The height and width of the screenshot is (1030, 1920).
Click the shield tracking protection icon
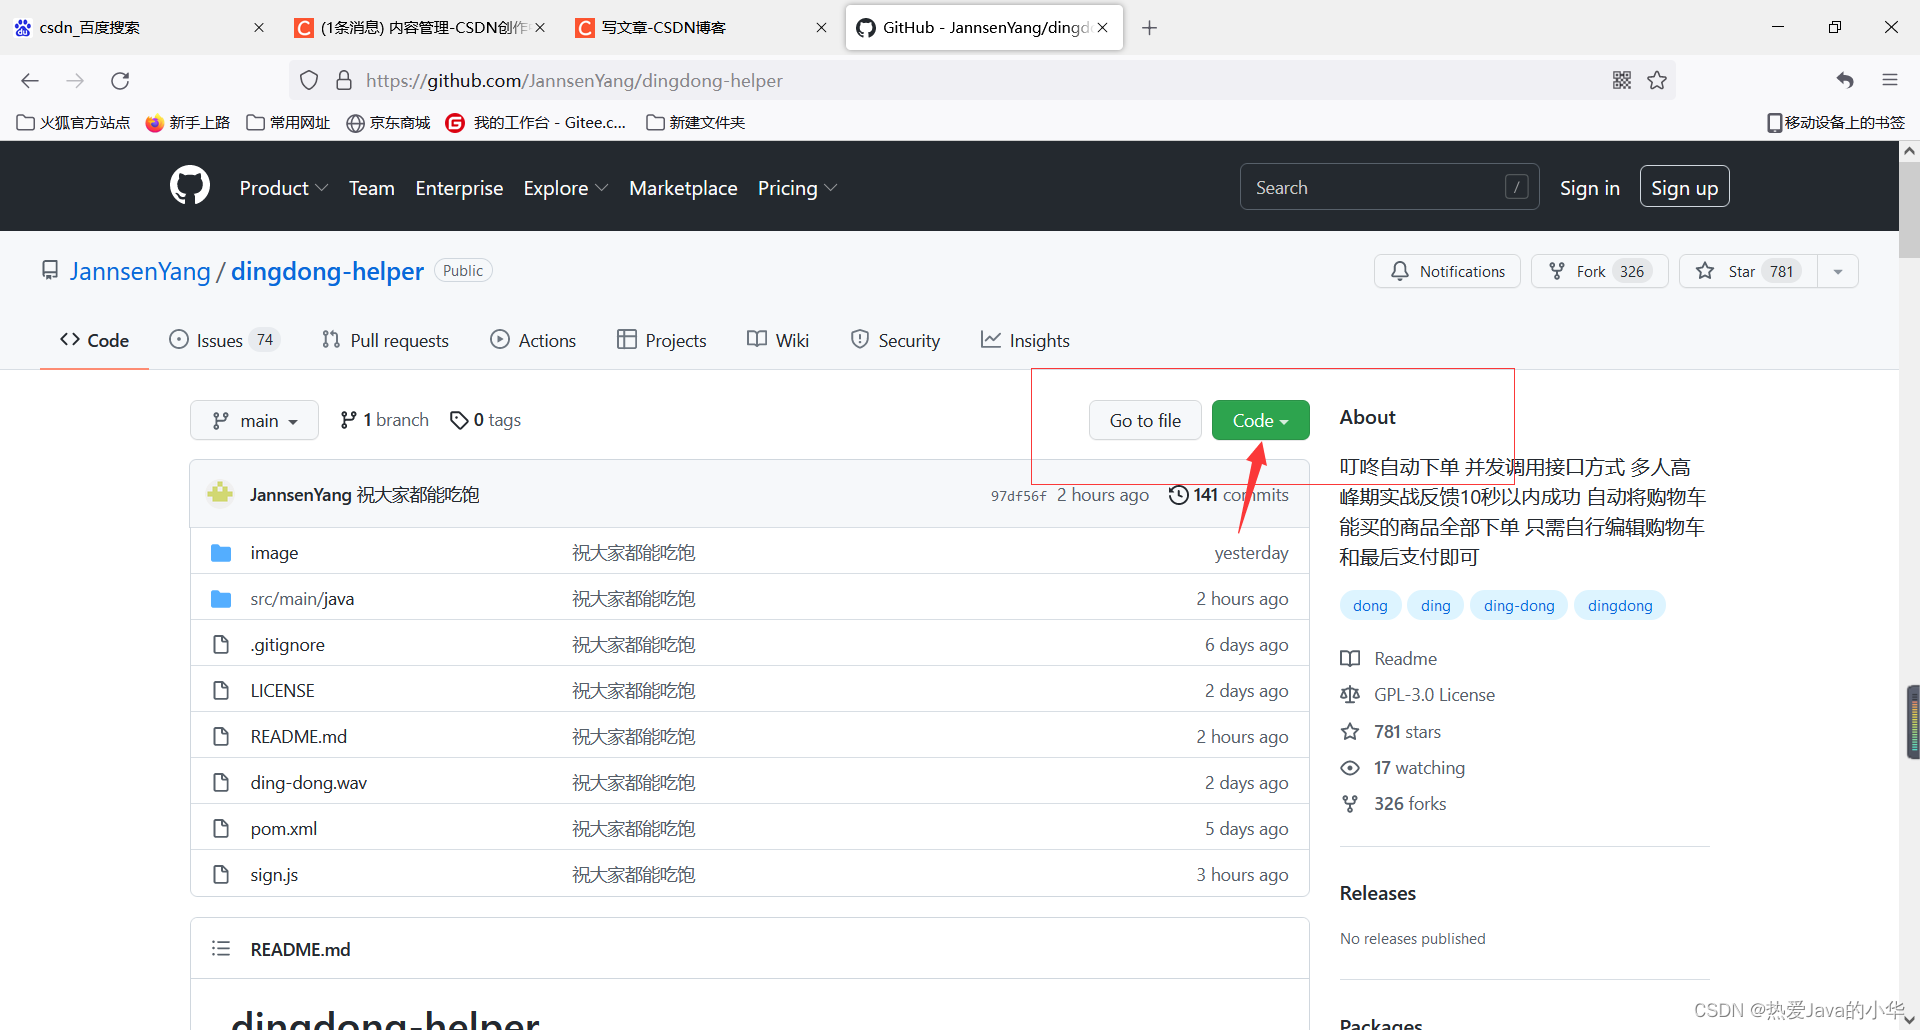309,80
